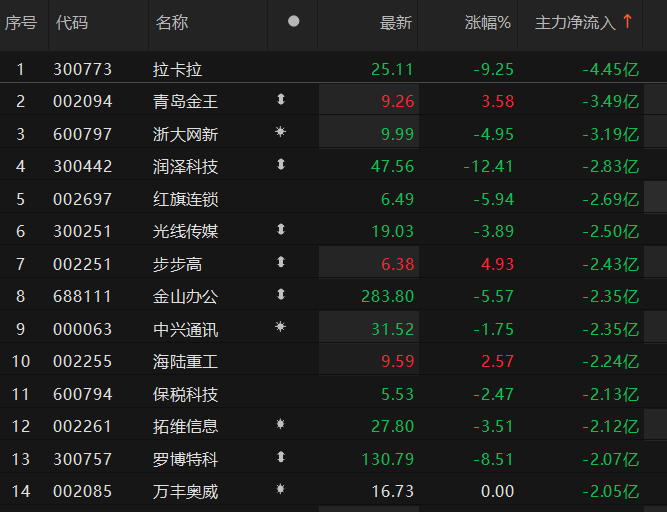667x512 pixels.
Task: Click the arrow marker icon for 步步高
Action: click(x=281, y=262)
